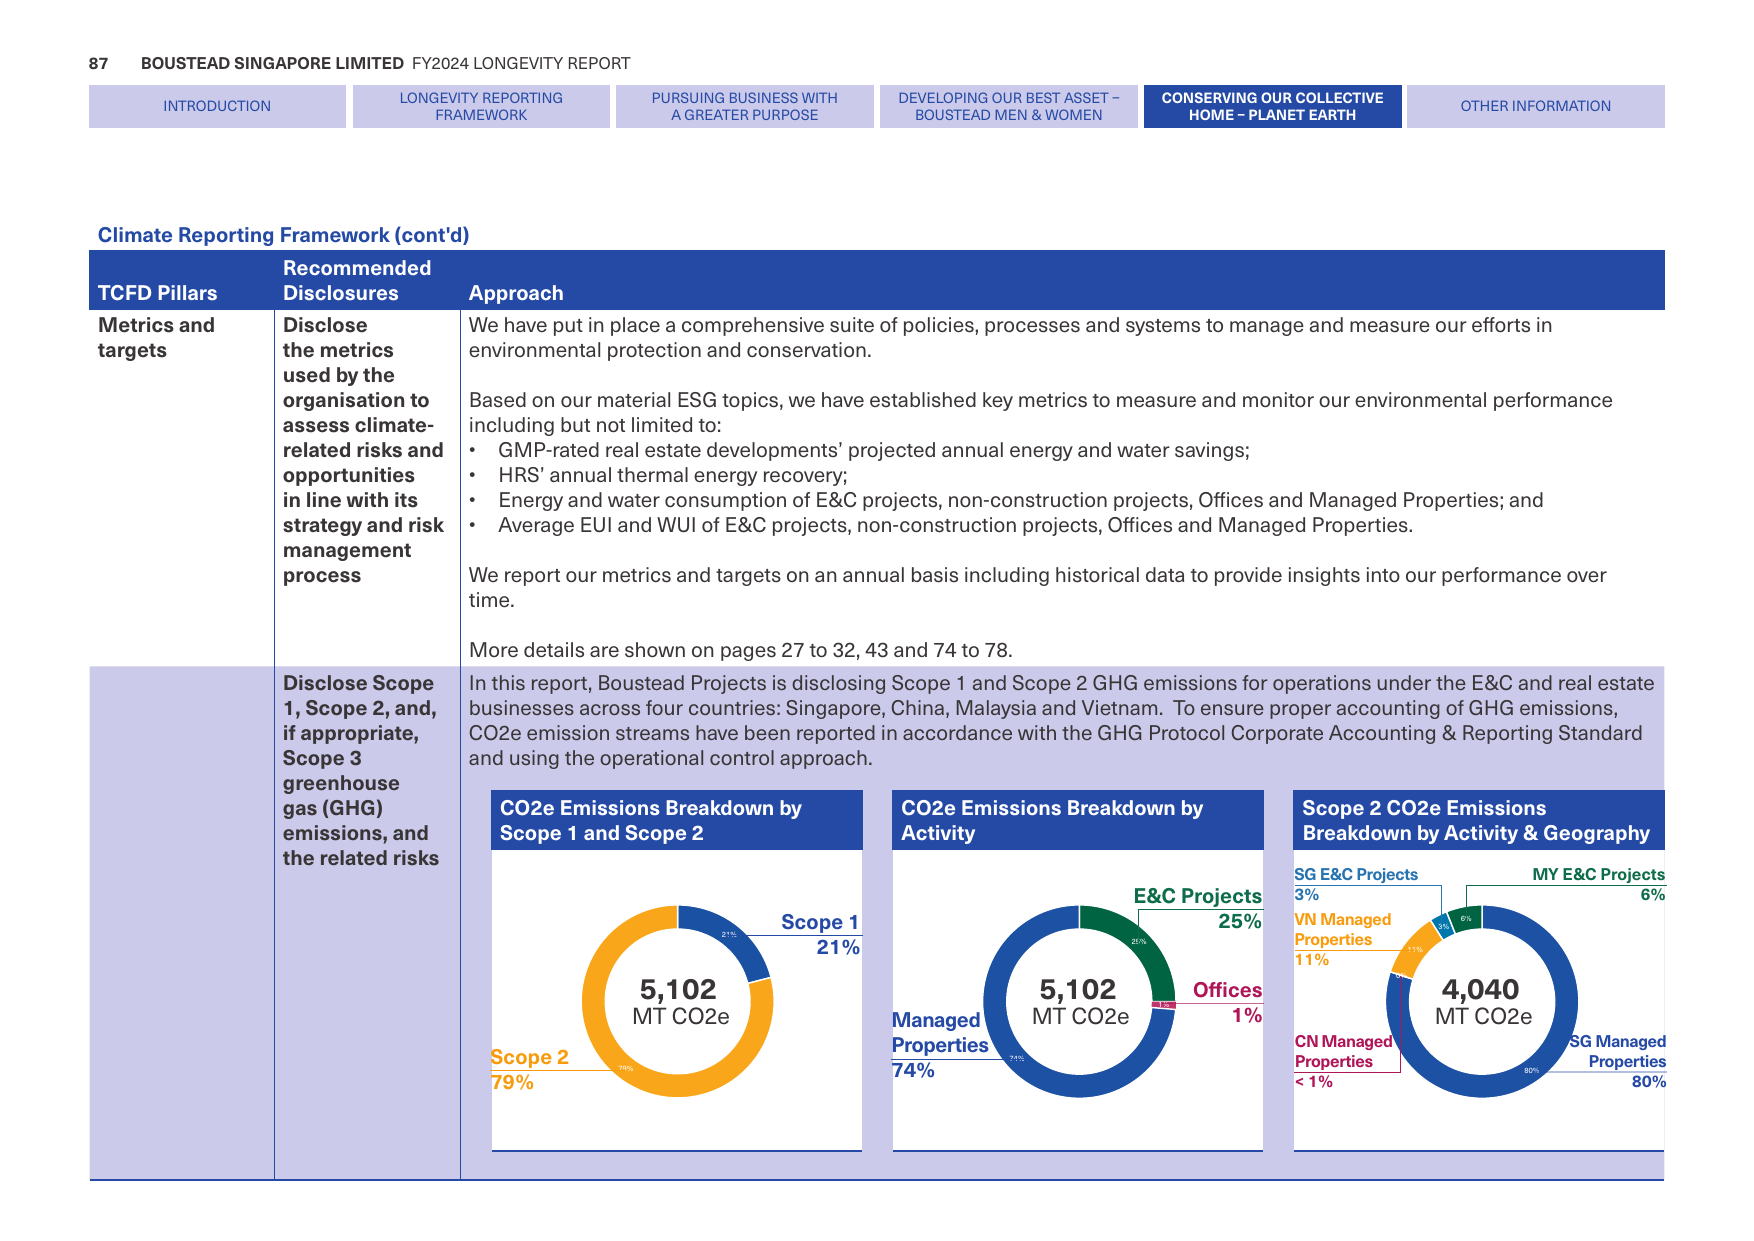Click the Managed Properties 74% label
The image size is (1754, 1241).
tap(940, 1045)
